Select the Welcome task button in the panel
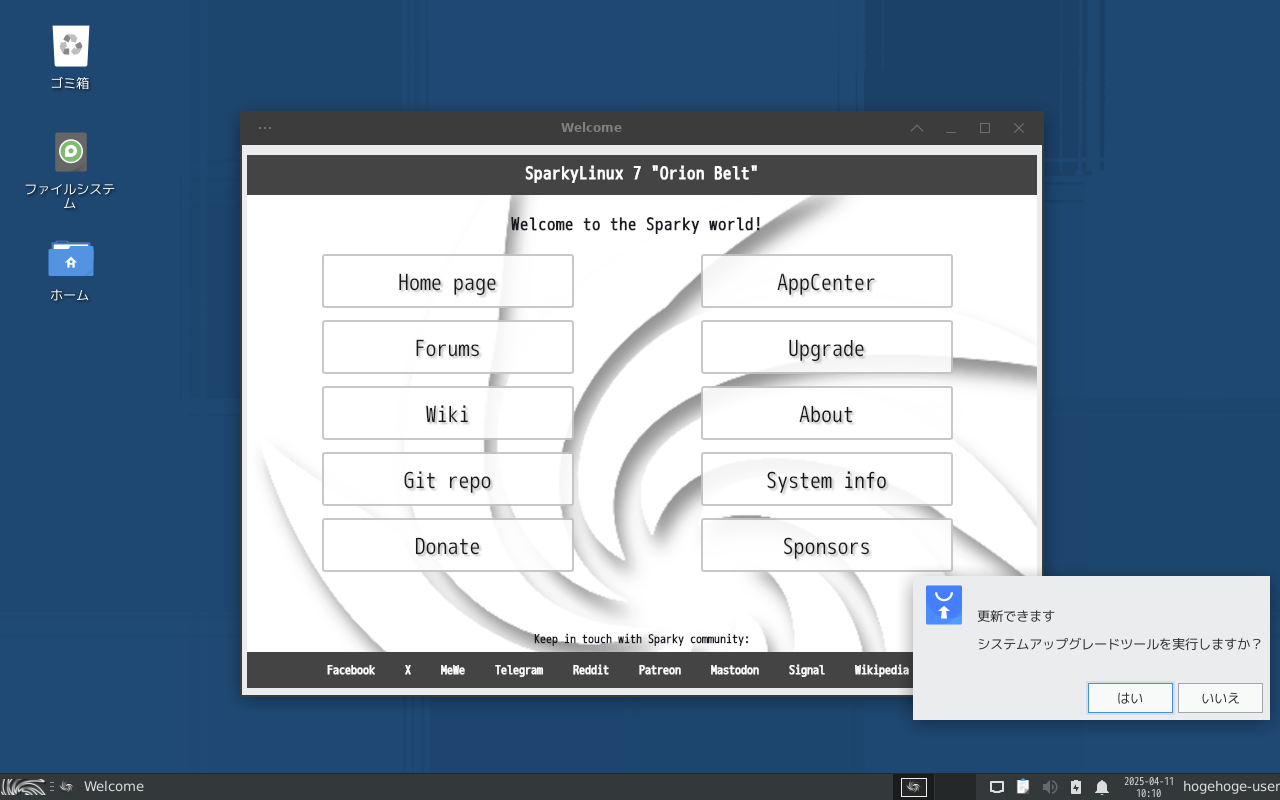 (102, 787)
